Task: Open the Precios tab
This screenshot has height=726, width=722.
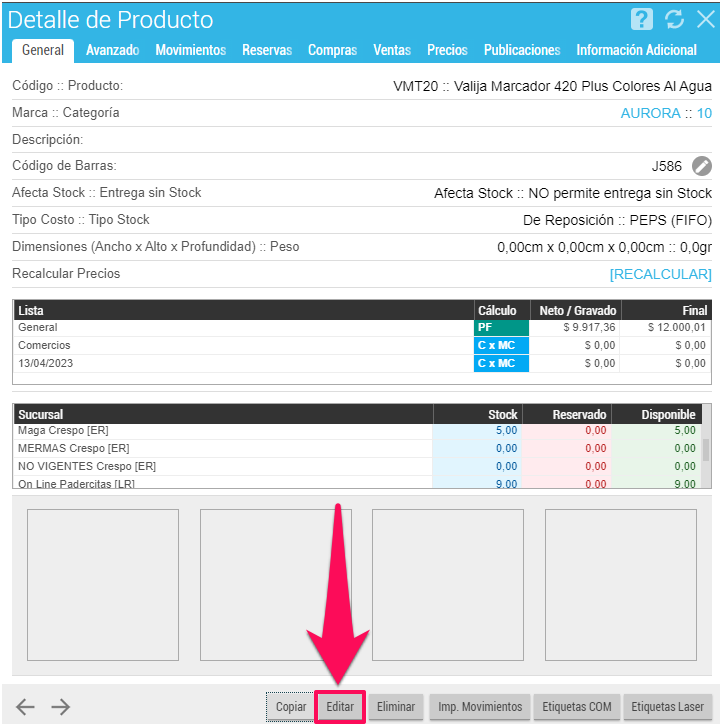Action: click(x=447, y=50)
